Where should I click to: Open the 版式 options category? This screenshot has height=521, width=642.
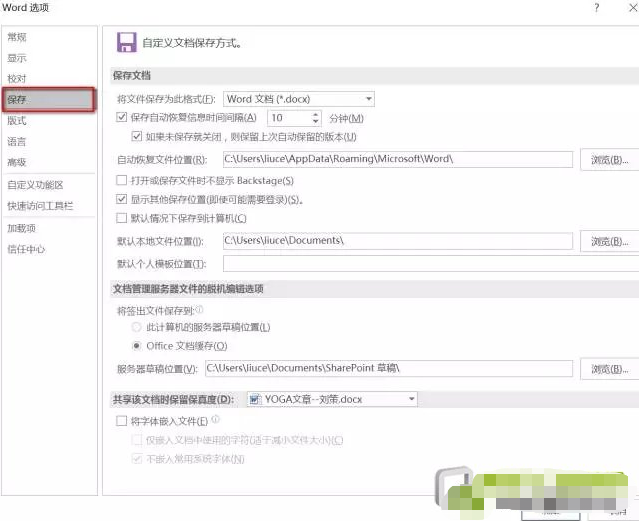tap(17, 120)
